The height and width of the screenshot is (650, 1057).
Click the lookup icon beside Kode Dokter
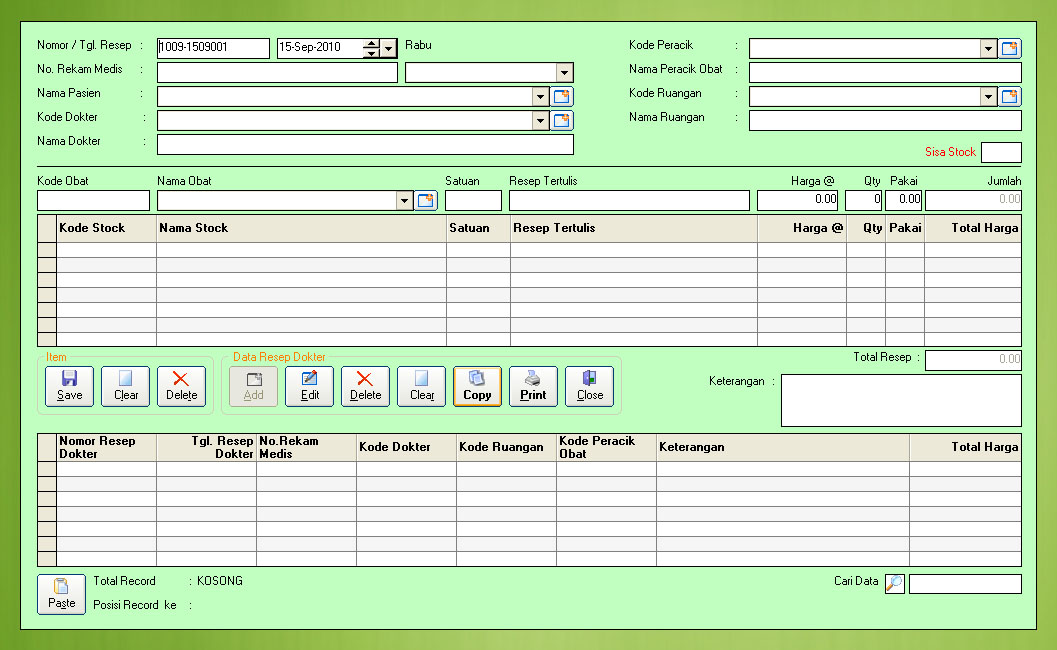tap(562, 121)
